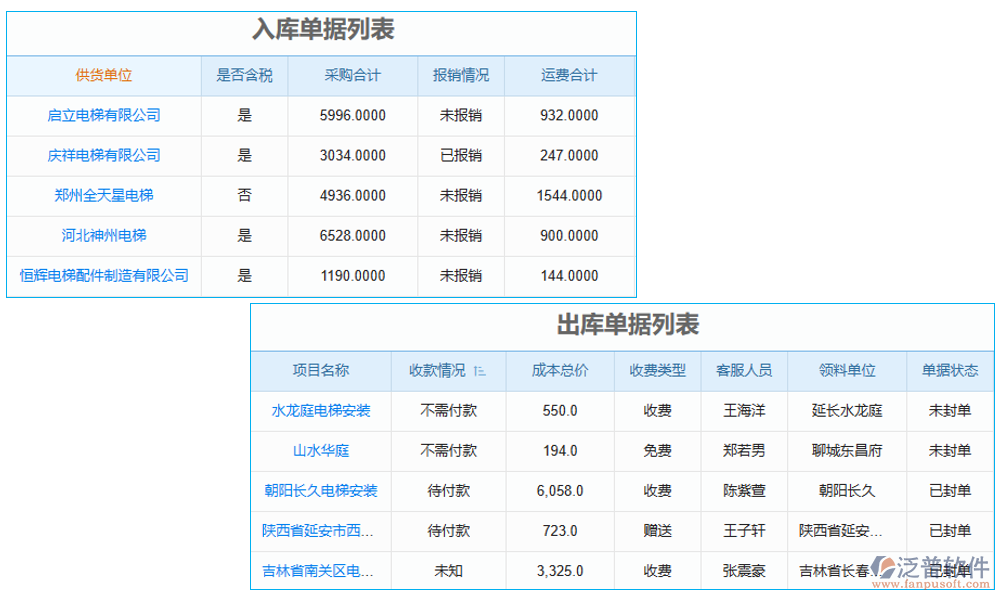Click the 采购合计 column header
Image resolution: width=1000 pixels, height=600 pixels.
pyautogui.click(x=350, y=76)
